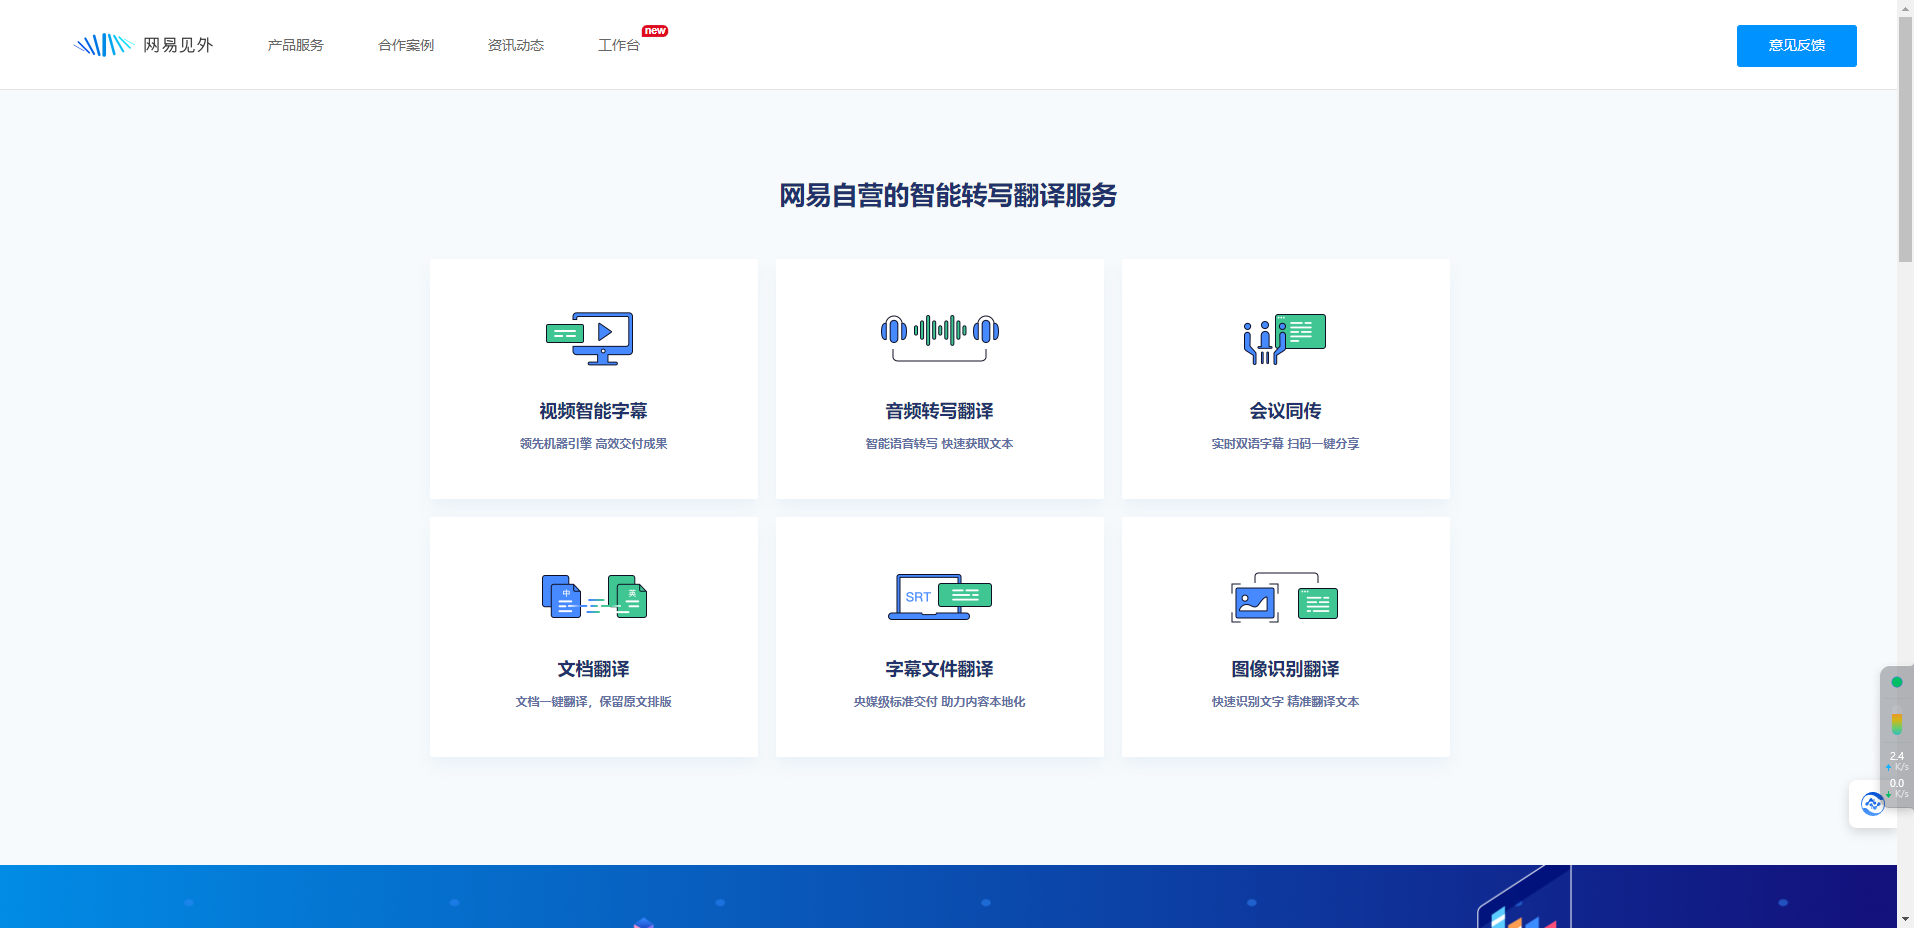
Task: Open the 视频智能字幕 service link
Action: click(592, 410)
